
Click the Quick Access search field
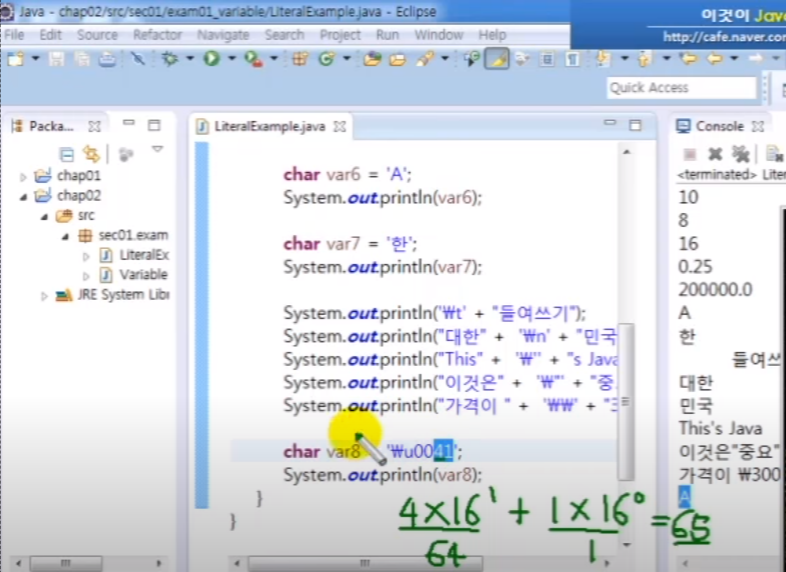681,88
